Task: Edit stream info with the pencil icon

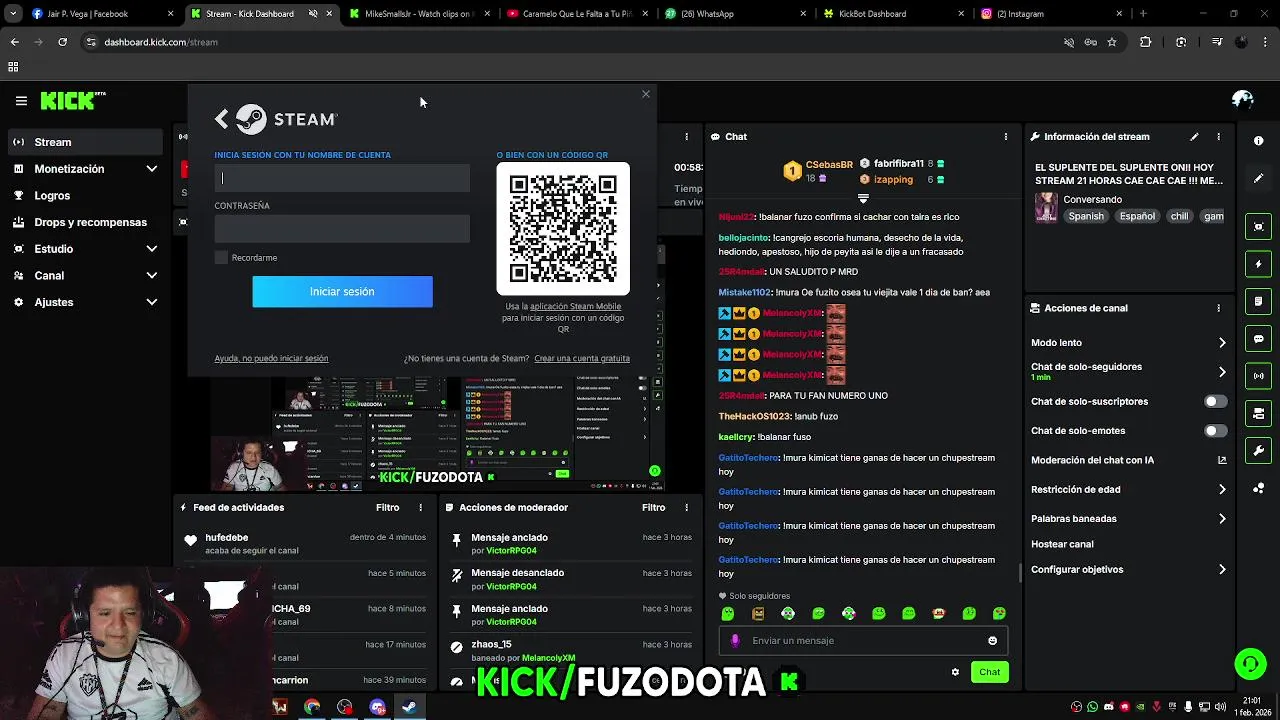Action: pos(1194,137)
